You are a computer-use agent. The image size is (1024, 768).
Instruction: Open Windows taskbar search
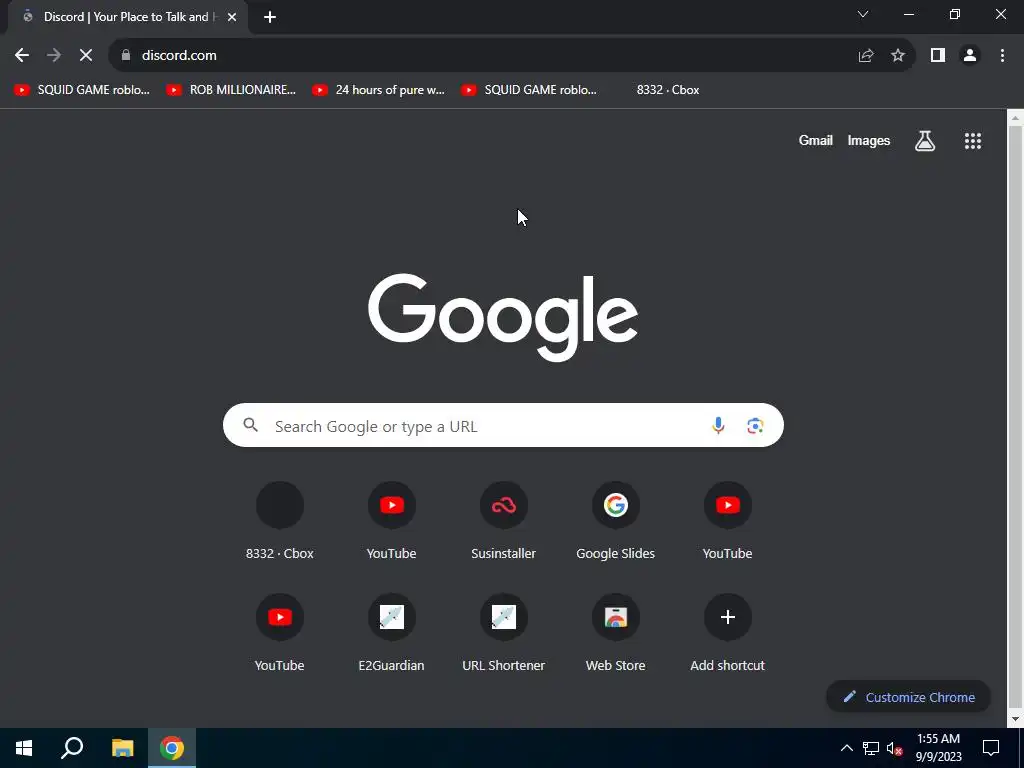click(x=72, y=748)
